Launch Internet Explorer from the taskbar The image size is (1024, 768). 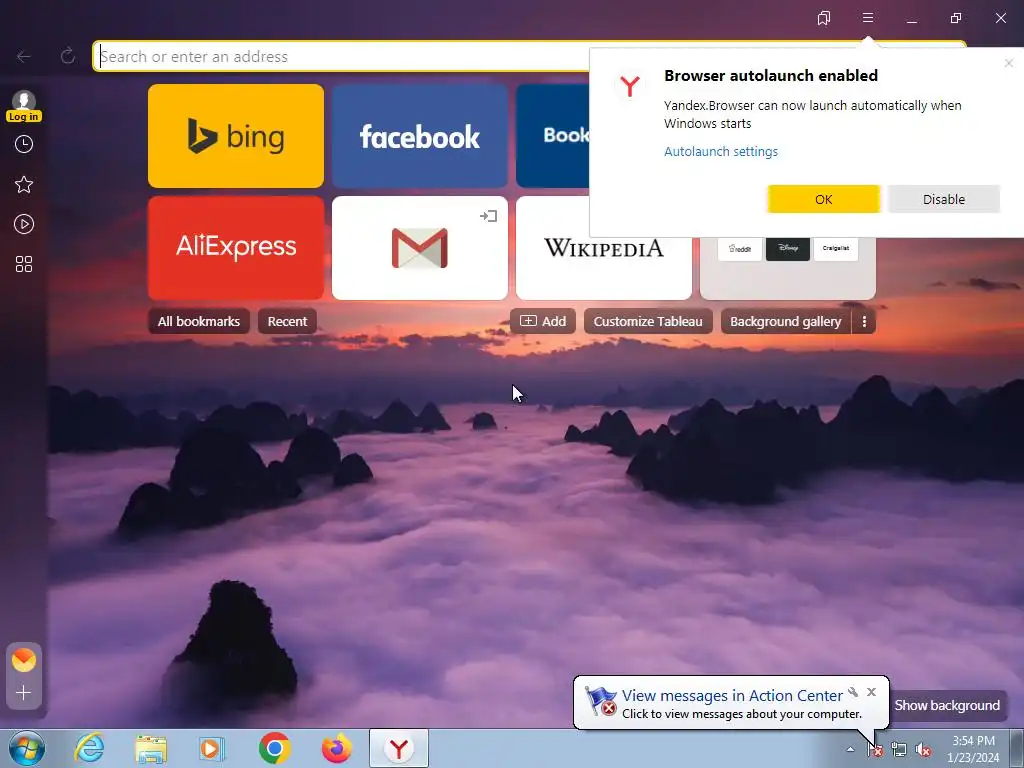[89, 748]
